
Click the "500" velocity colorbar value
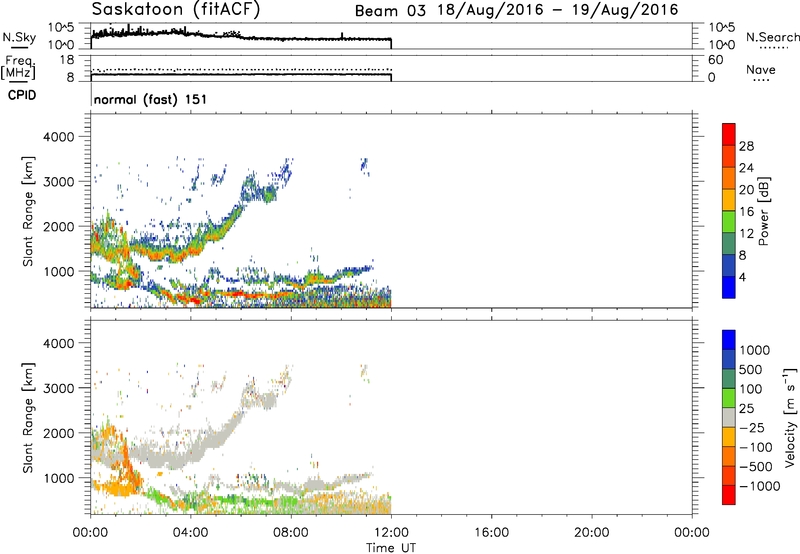(x=750, y=370)
